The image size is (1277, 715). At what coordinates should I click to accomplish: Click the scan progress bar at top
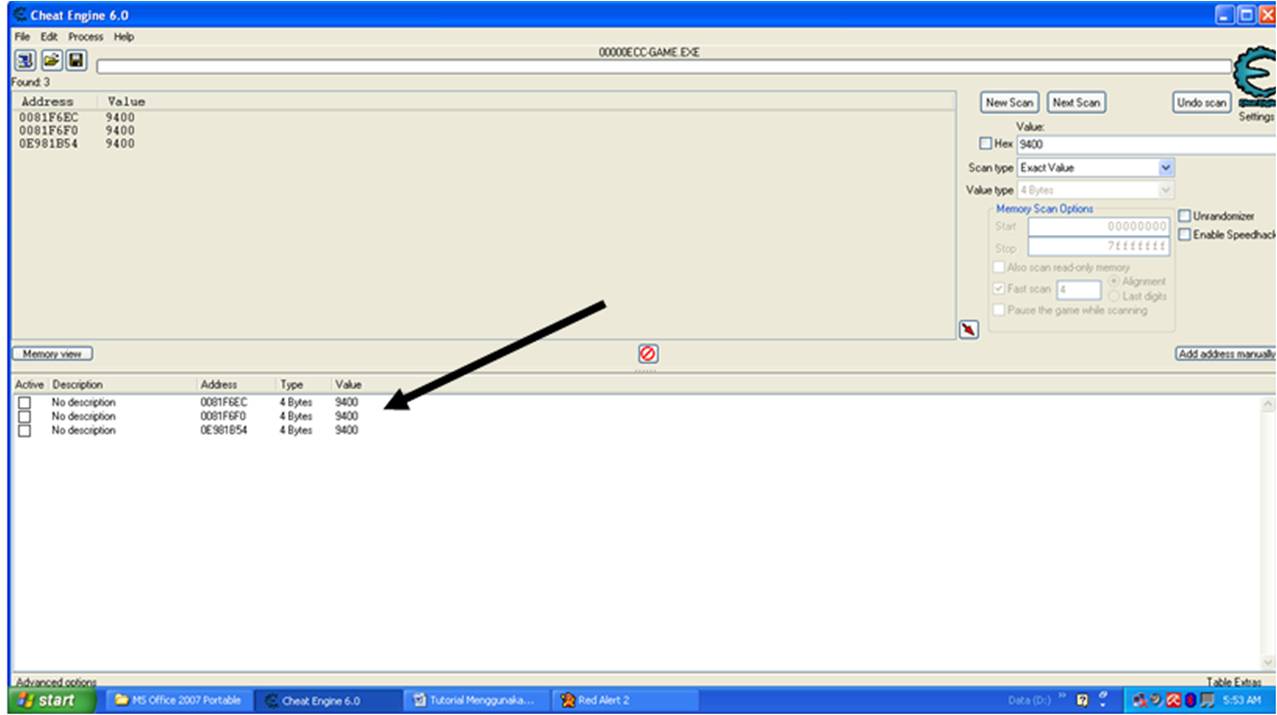click(664, 66)
